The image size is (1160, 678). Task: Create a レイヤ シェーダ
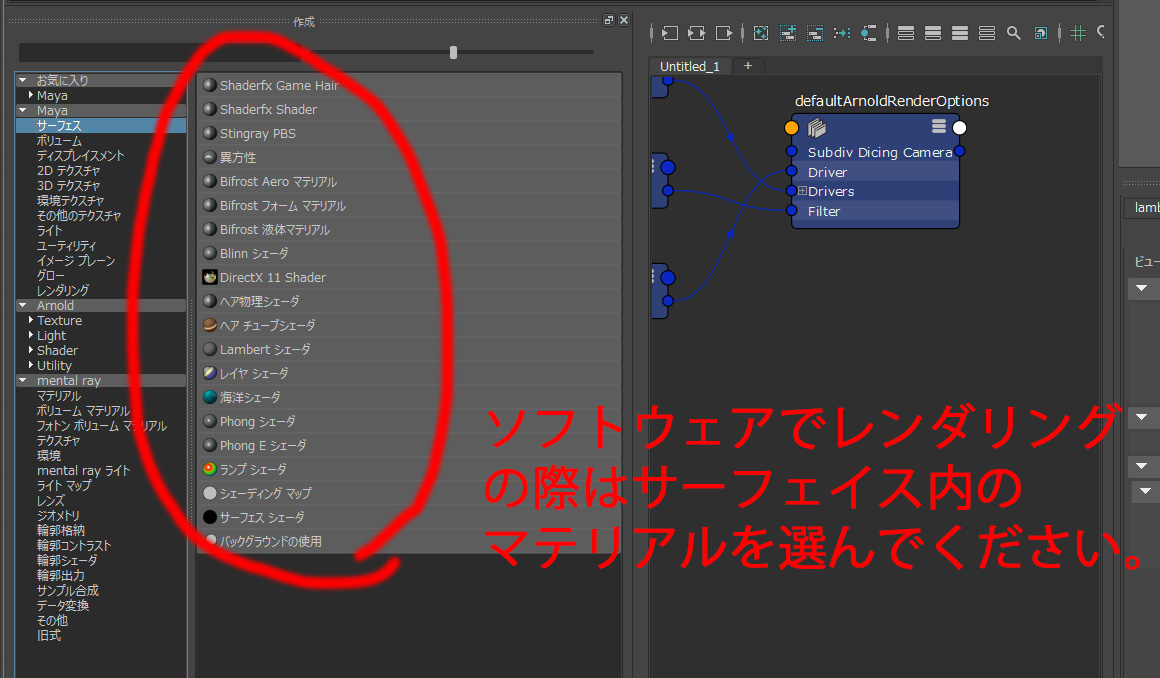(x=409, y=373)
